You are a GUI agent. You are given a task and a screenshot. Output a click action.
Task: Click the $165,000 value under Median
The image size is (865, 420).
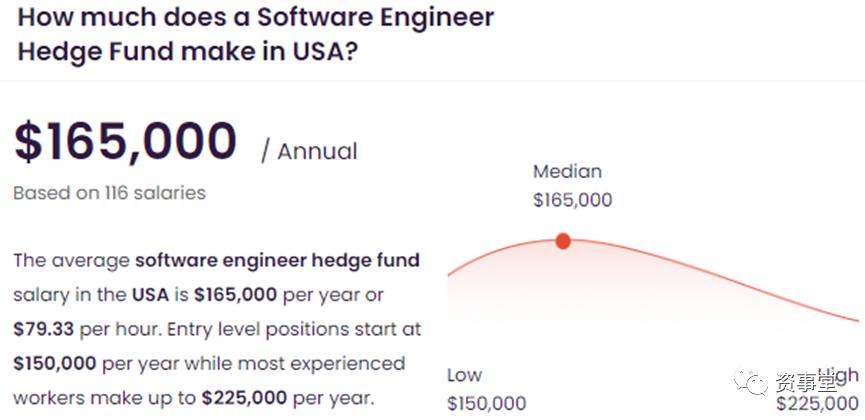point(572,200)
